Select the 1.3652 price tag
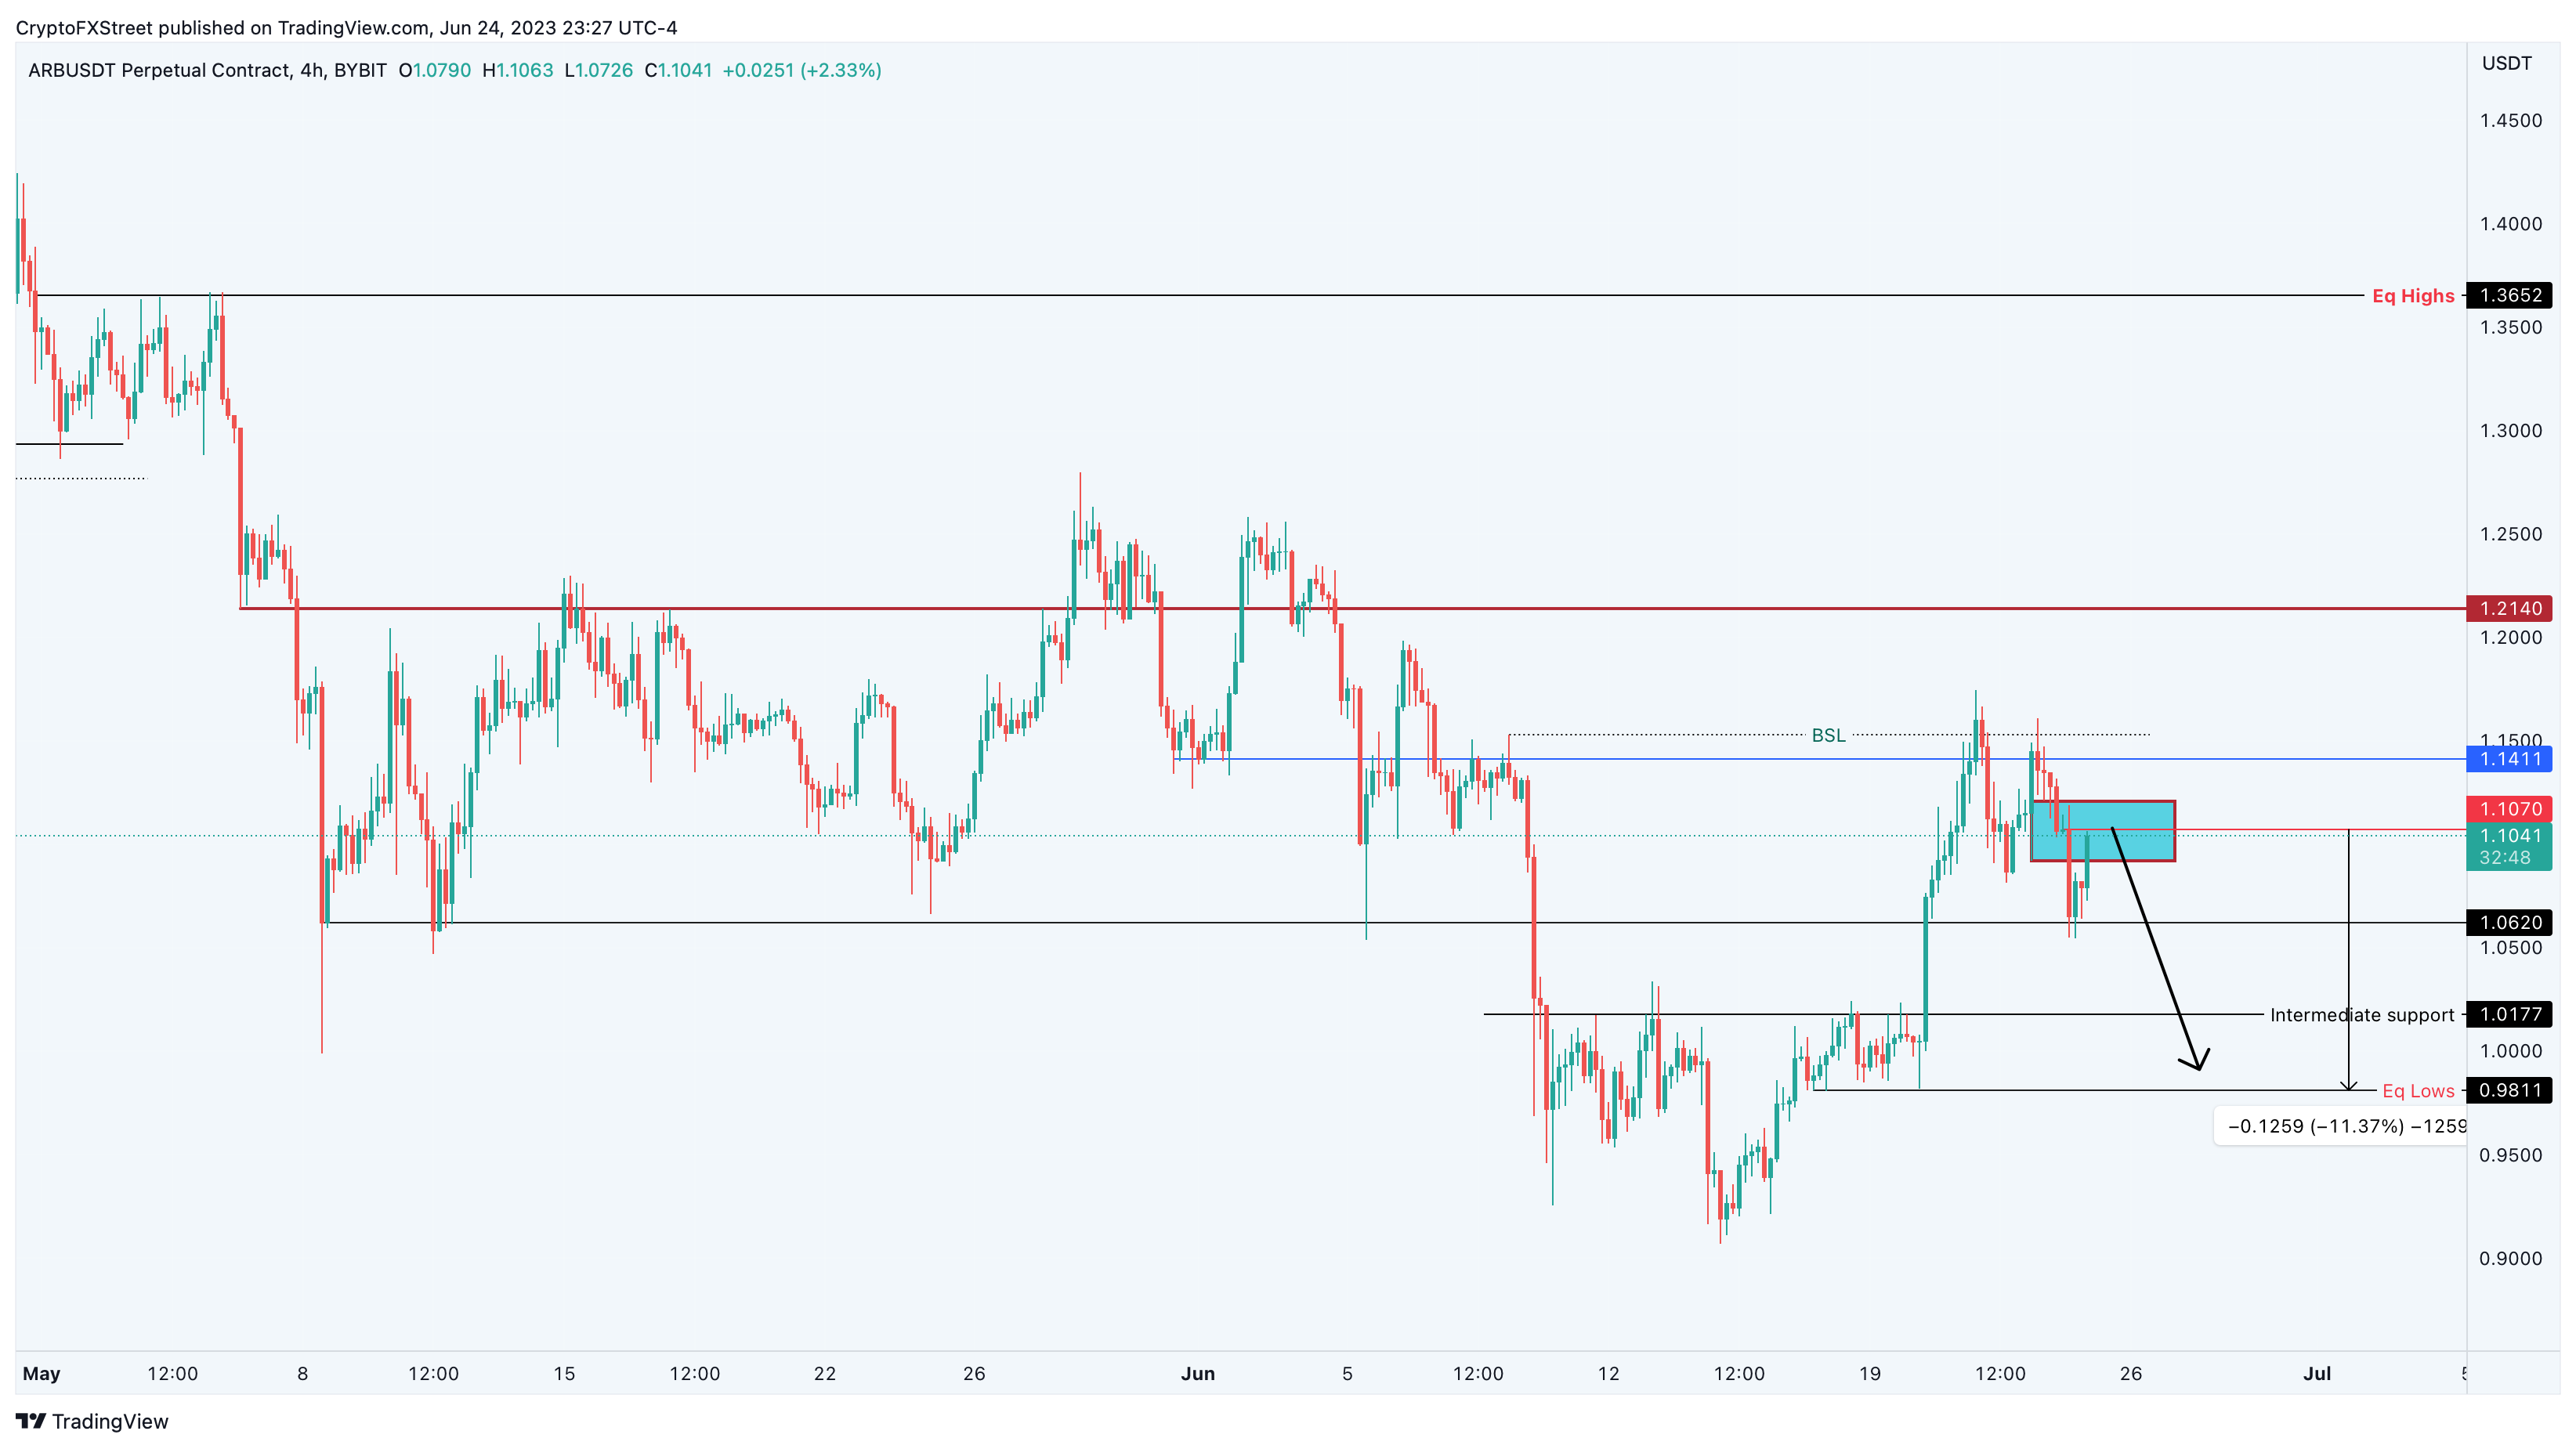Image resolution: width=2576 pixels, height=1449 pixels. (2510, 295)
